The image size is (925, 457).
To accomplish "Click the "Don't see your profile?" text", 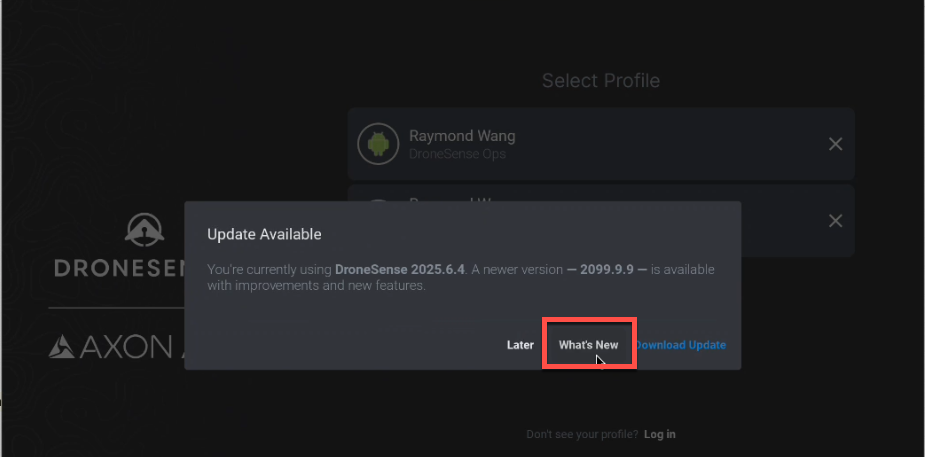I will 582,435.
